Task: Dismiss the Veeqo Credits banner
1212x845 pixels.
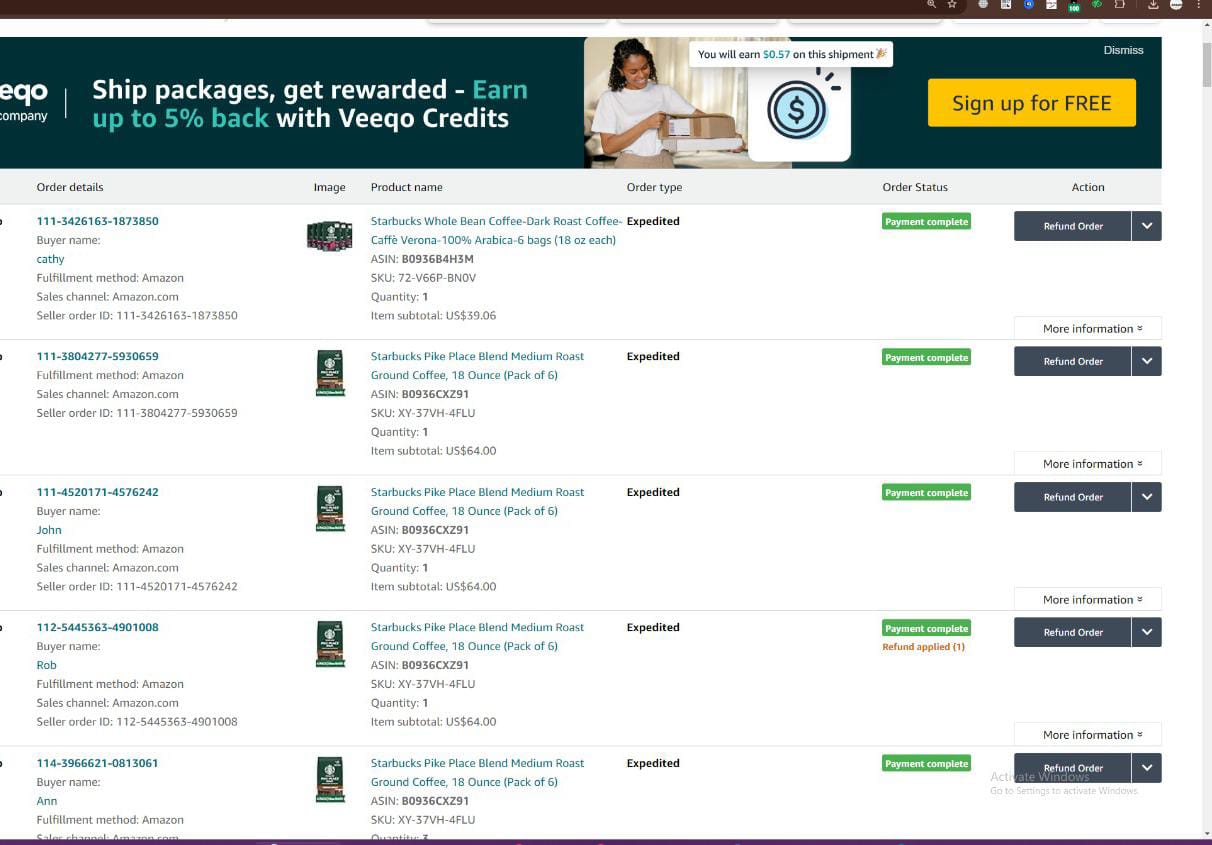Action: 1123,50
